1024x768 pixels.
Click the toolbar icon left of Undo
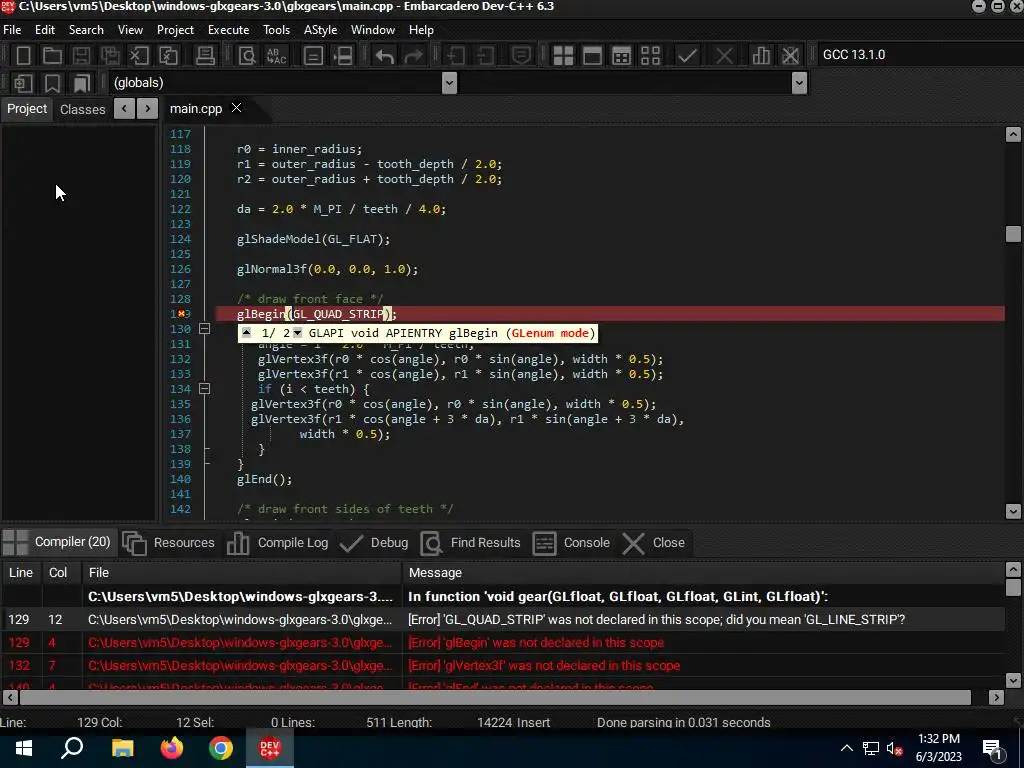point(343,56)
